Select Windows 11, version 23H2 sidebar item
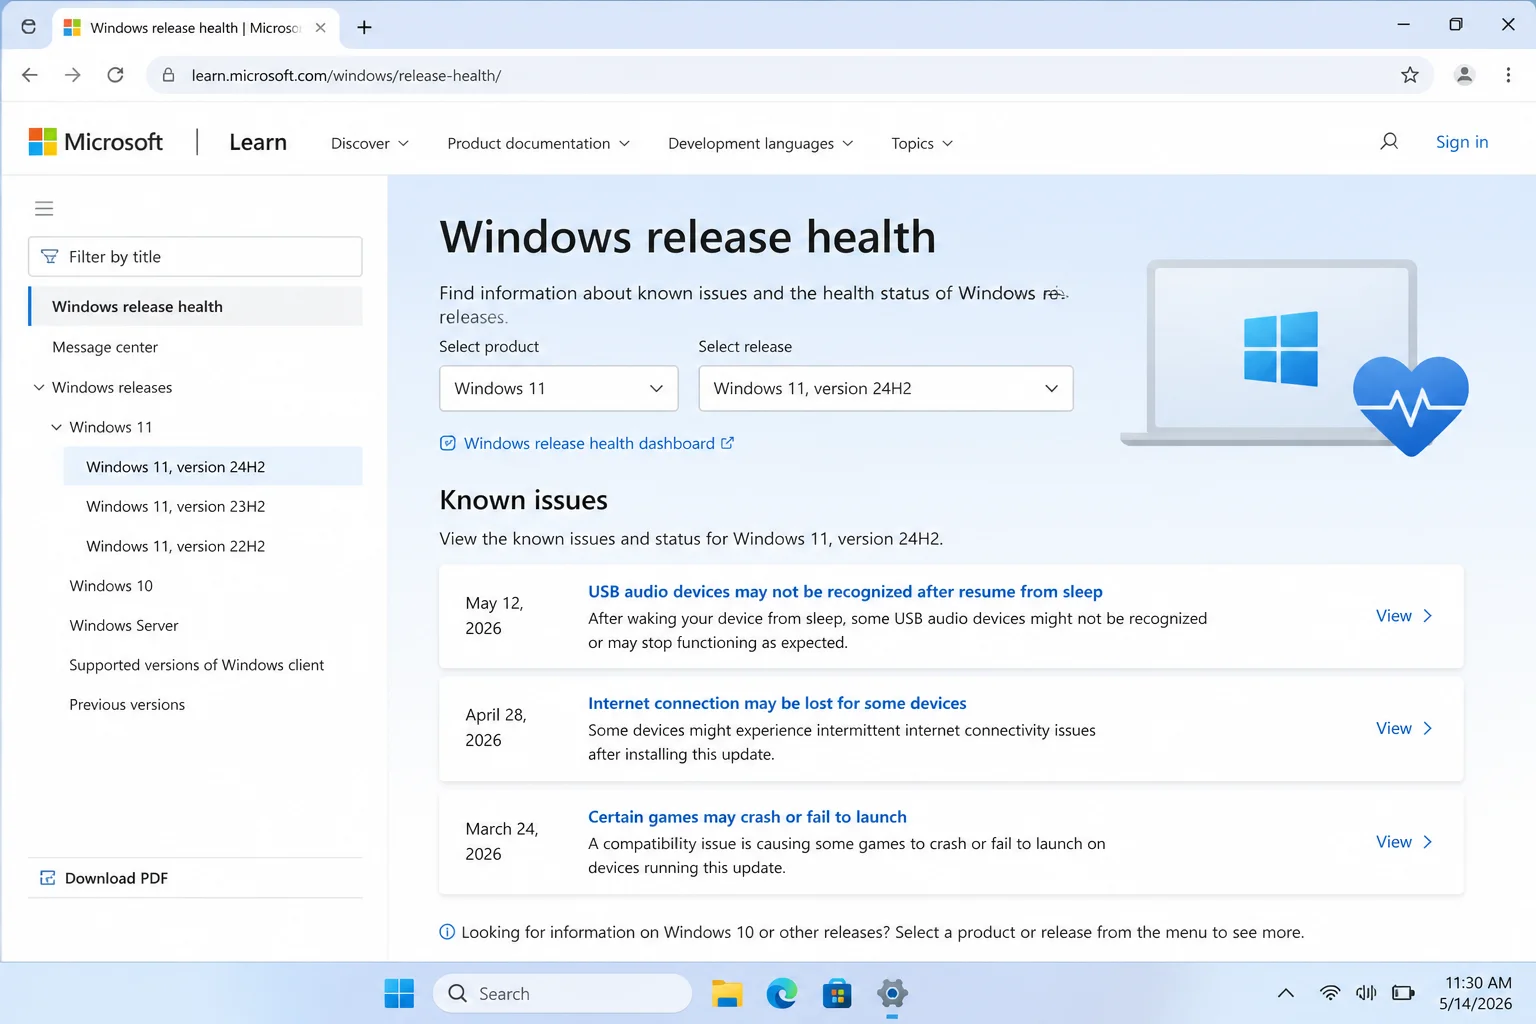Screen dimensions: 1536x1024 coord(176,506)
